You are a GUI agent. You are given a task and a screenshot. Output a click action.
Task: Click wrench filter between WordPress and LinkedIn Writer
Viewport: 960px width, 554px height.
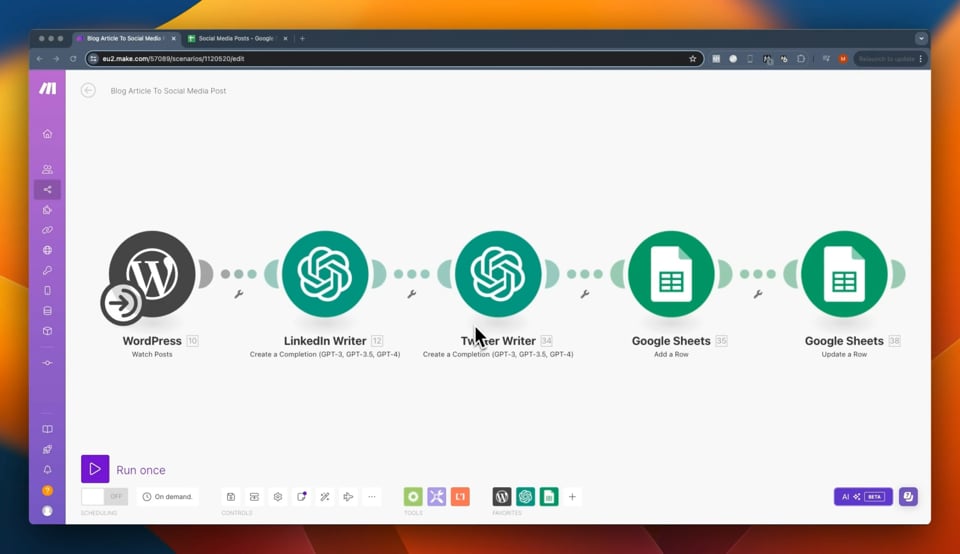click(x=239, y=294)
